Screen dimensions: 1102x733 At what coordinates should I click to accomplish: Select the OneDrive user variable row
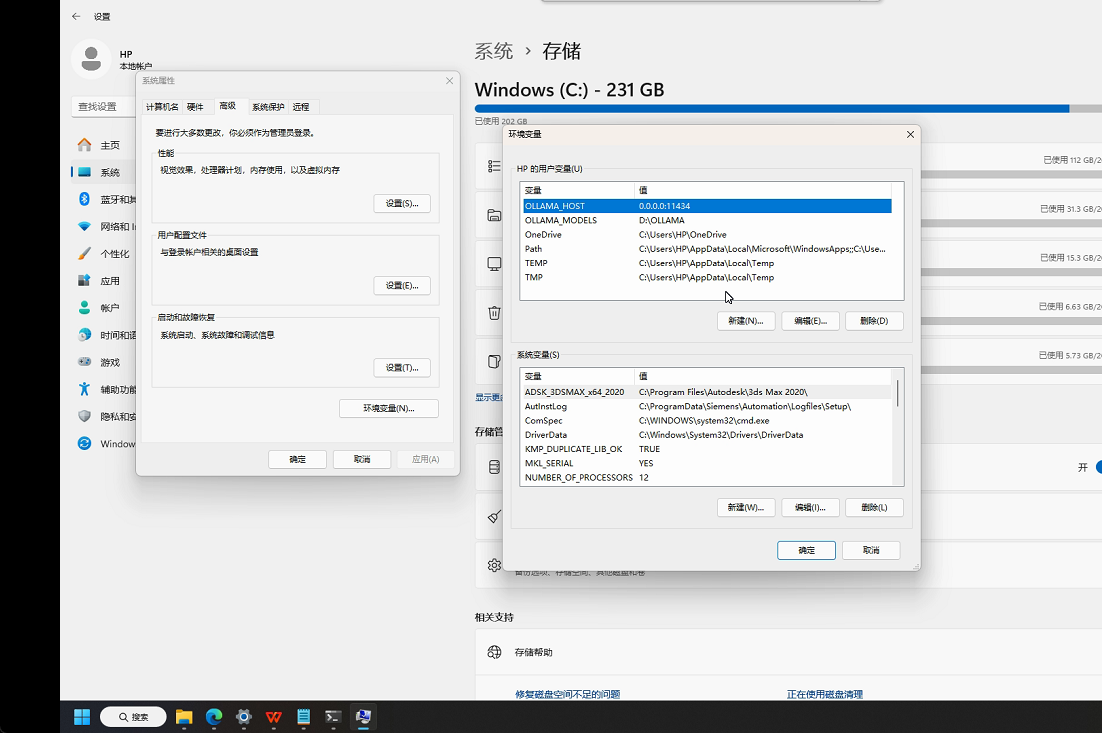(x=707, y=234)
